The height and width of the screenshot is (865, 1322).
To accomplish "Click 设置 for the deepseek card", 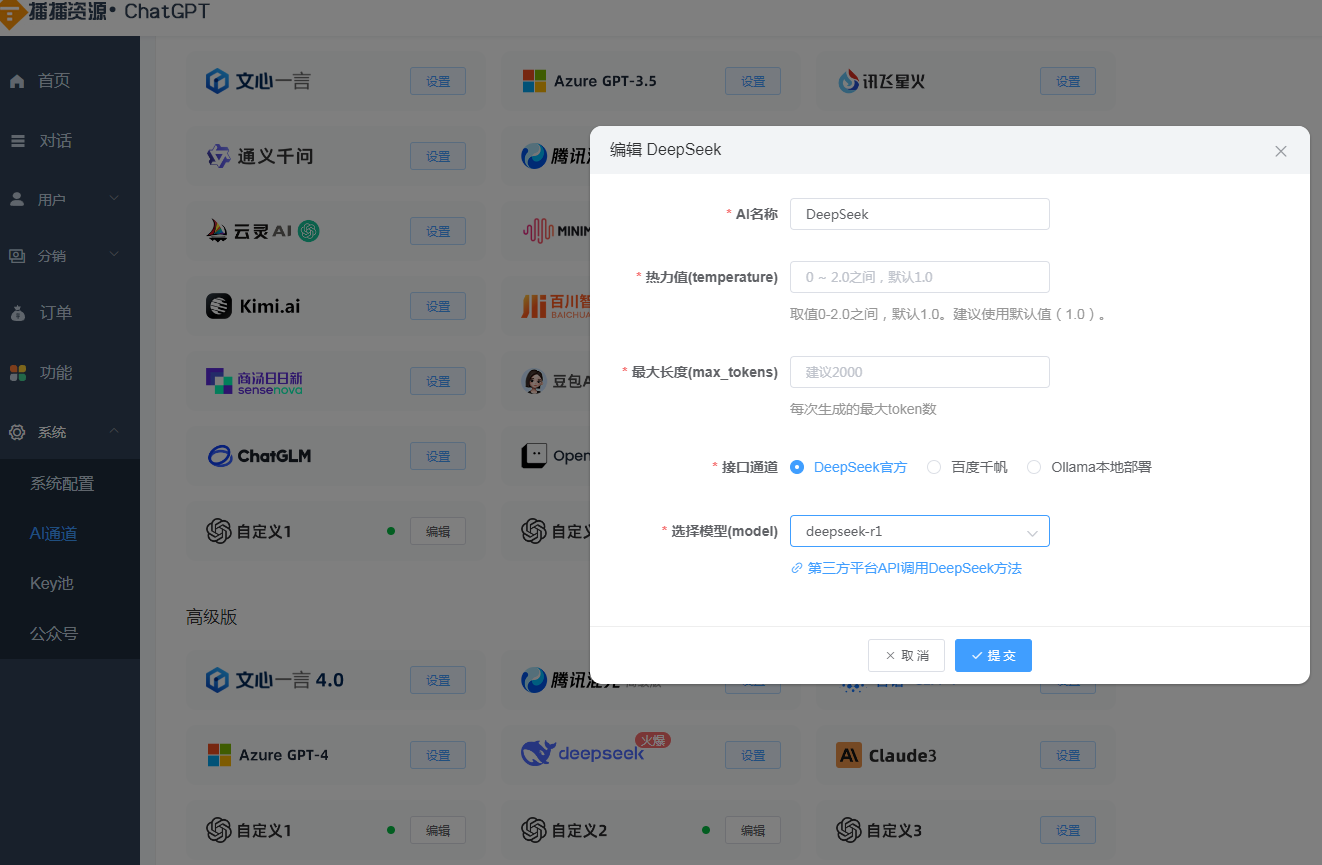I will click(753, 756).
